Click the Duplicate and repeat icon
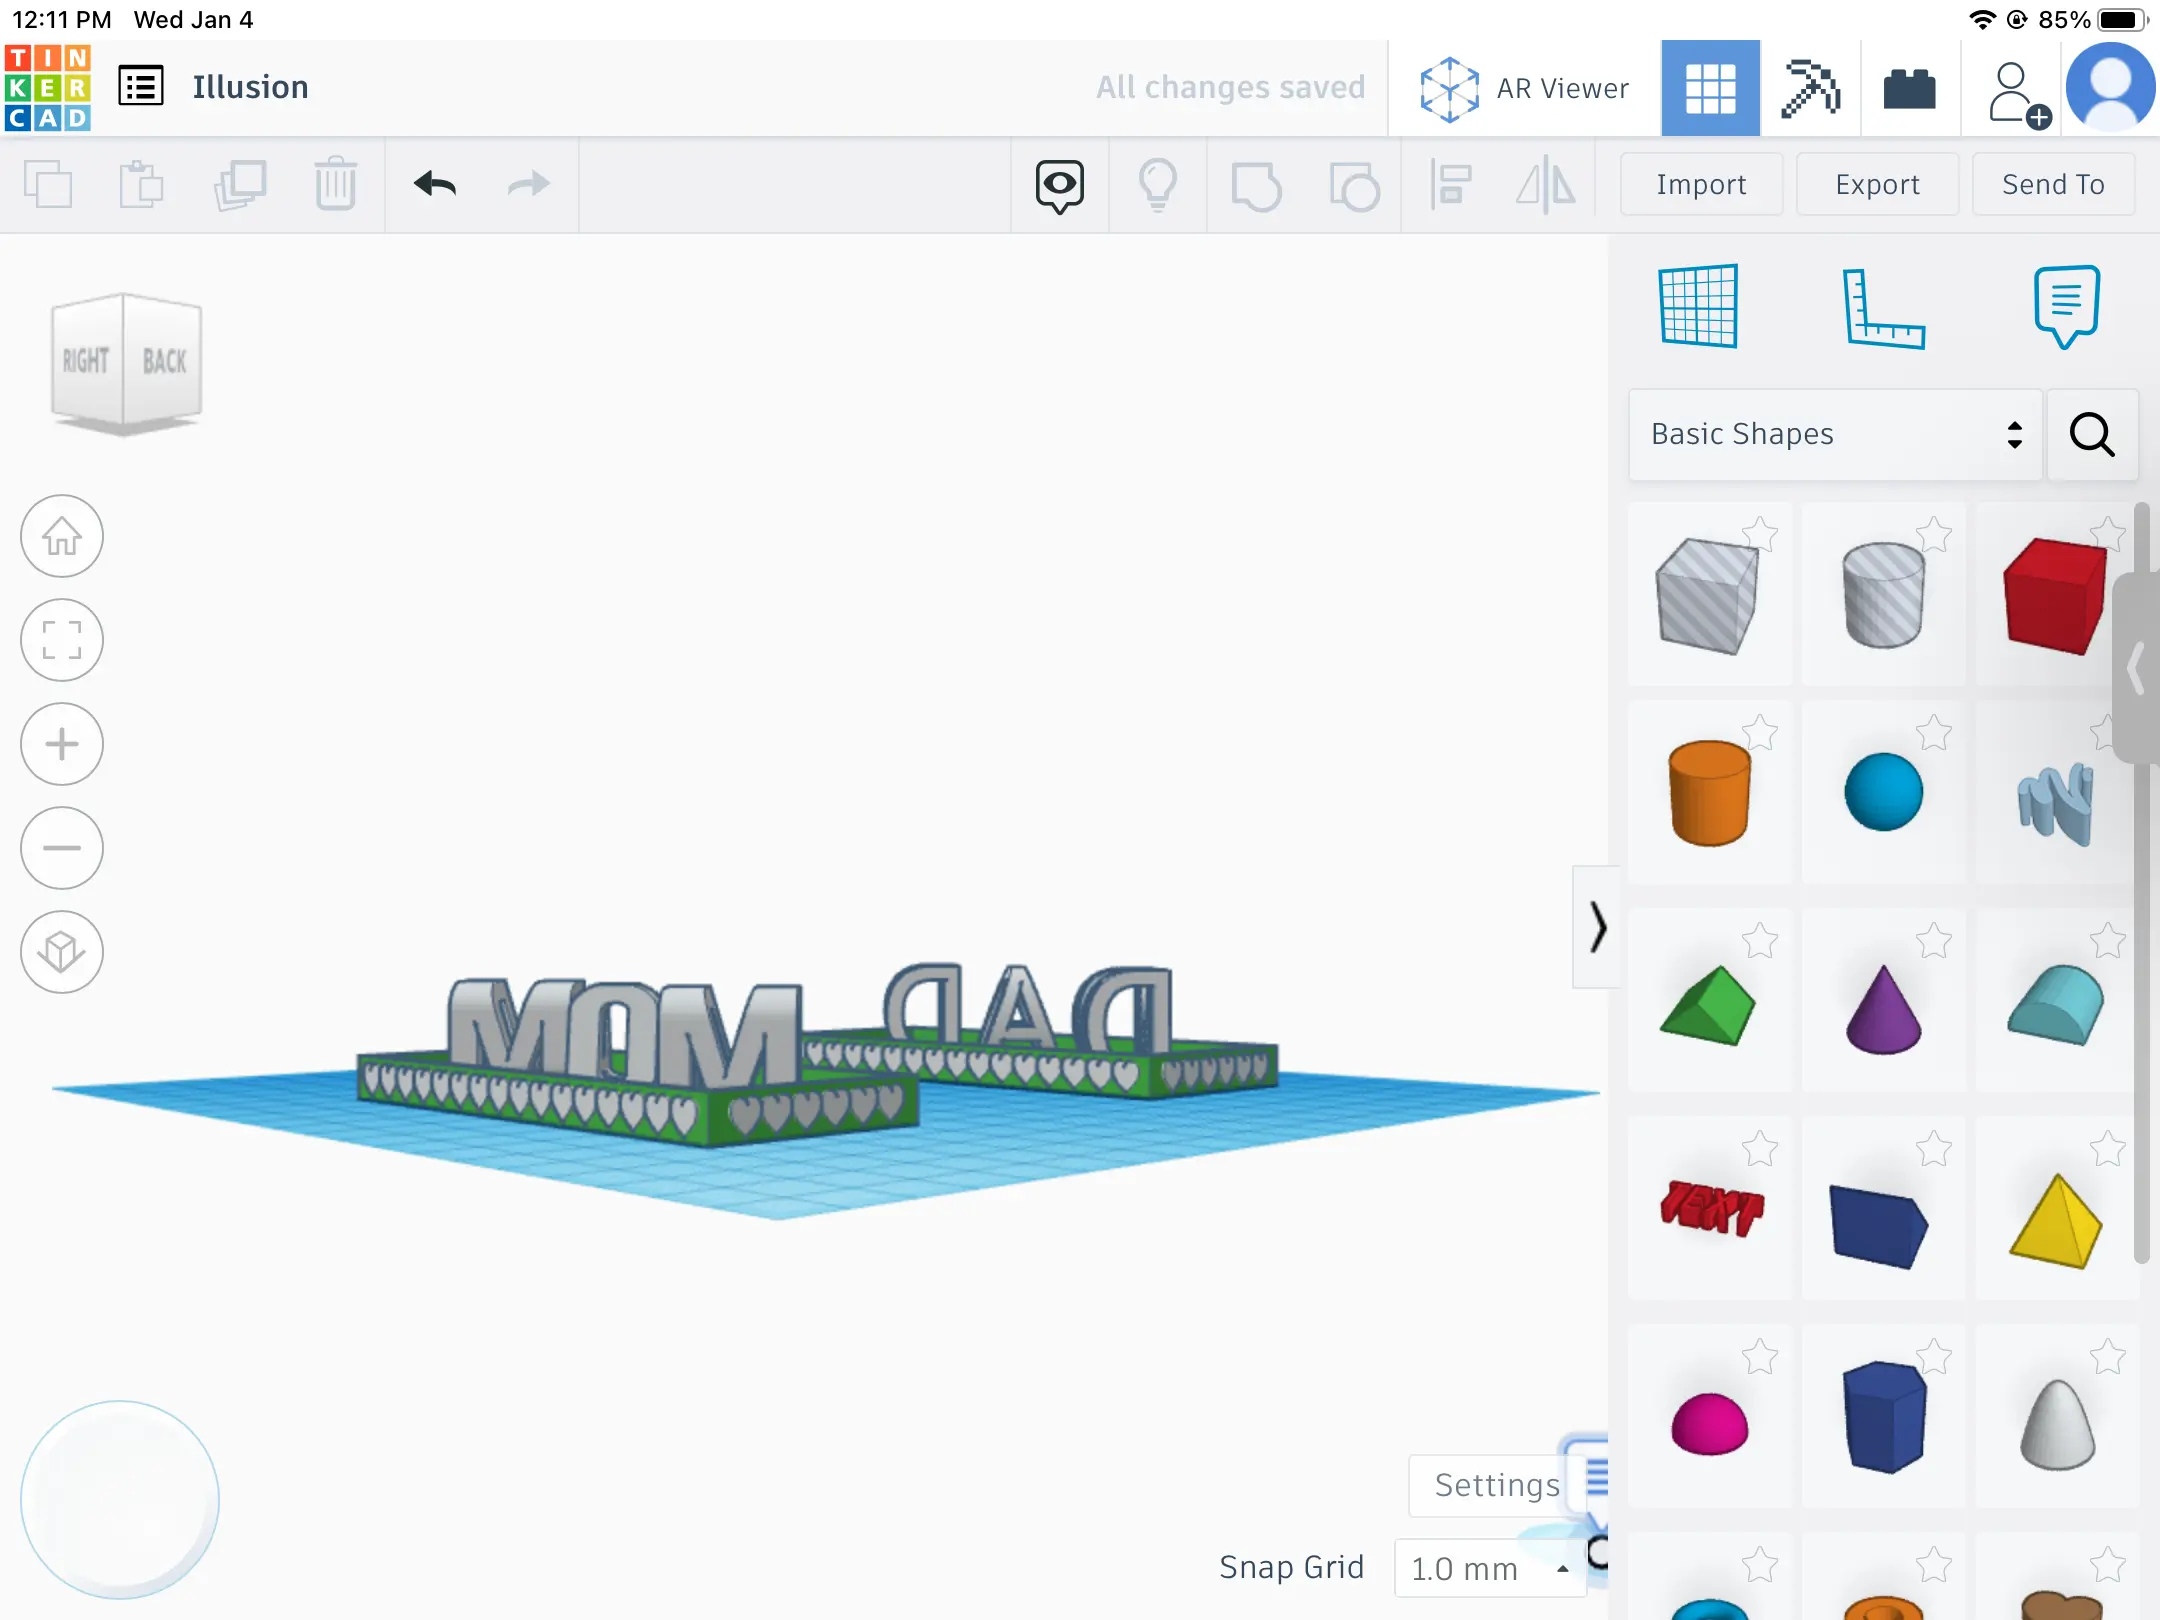Image resolution: width=2160 pixels, height=1620 pixels. 240,184
